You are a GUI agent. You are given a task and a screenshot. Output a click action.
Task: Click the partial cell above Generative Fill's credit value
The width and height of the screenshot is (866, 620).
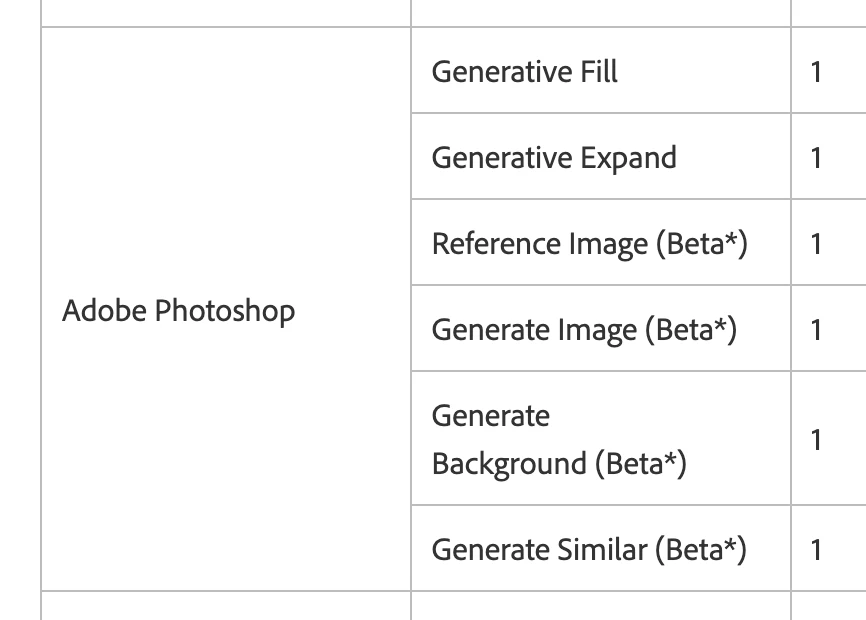(828, 13)
